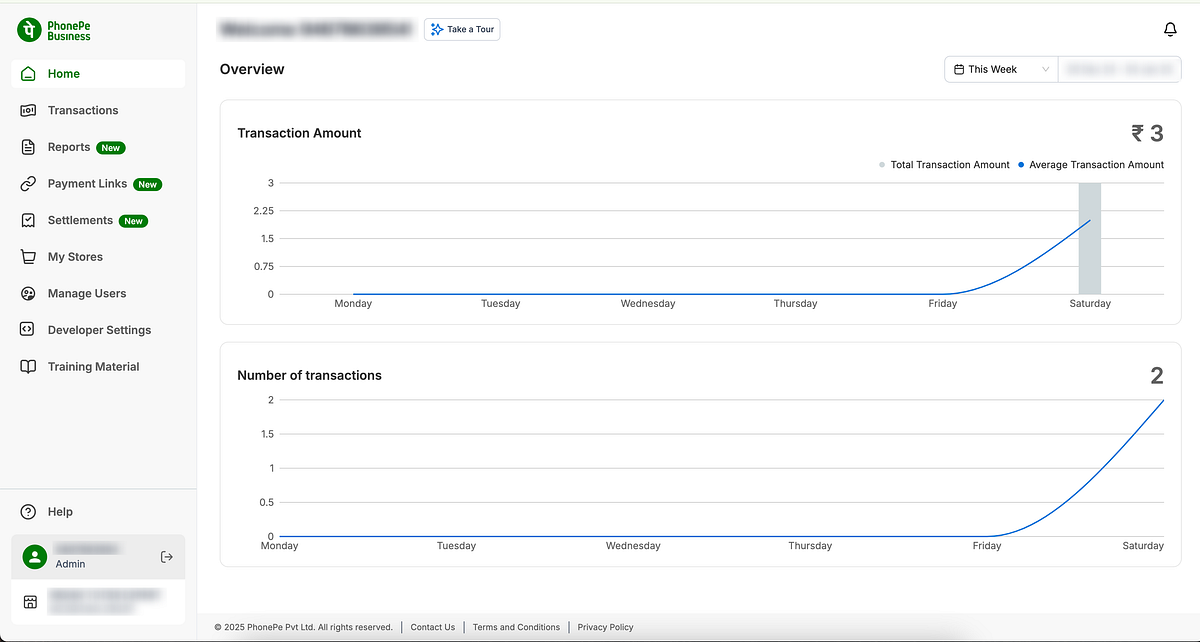This screenshot has width=1200, height=642.
Task: Navigate to Payment Links
Action: (x=98, y=184)
